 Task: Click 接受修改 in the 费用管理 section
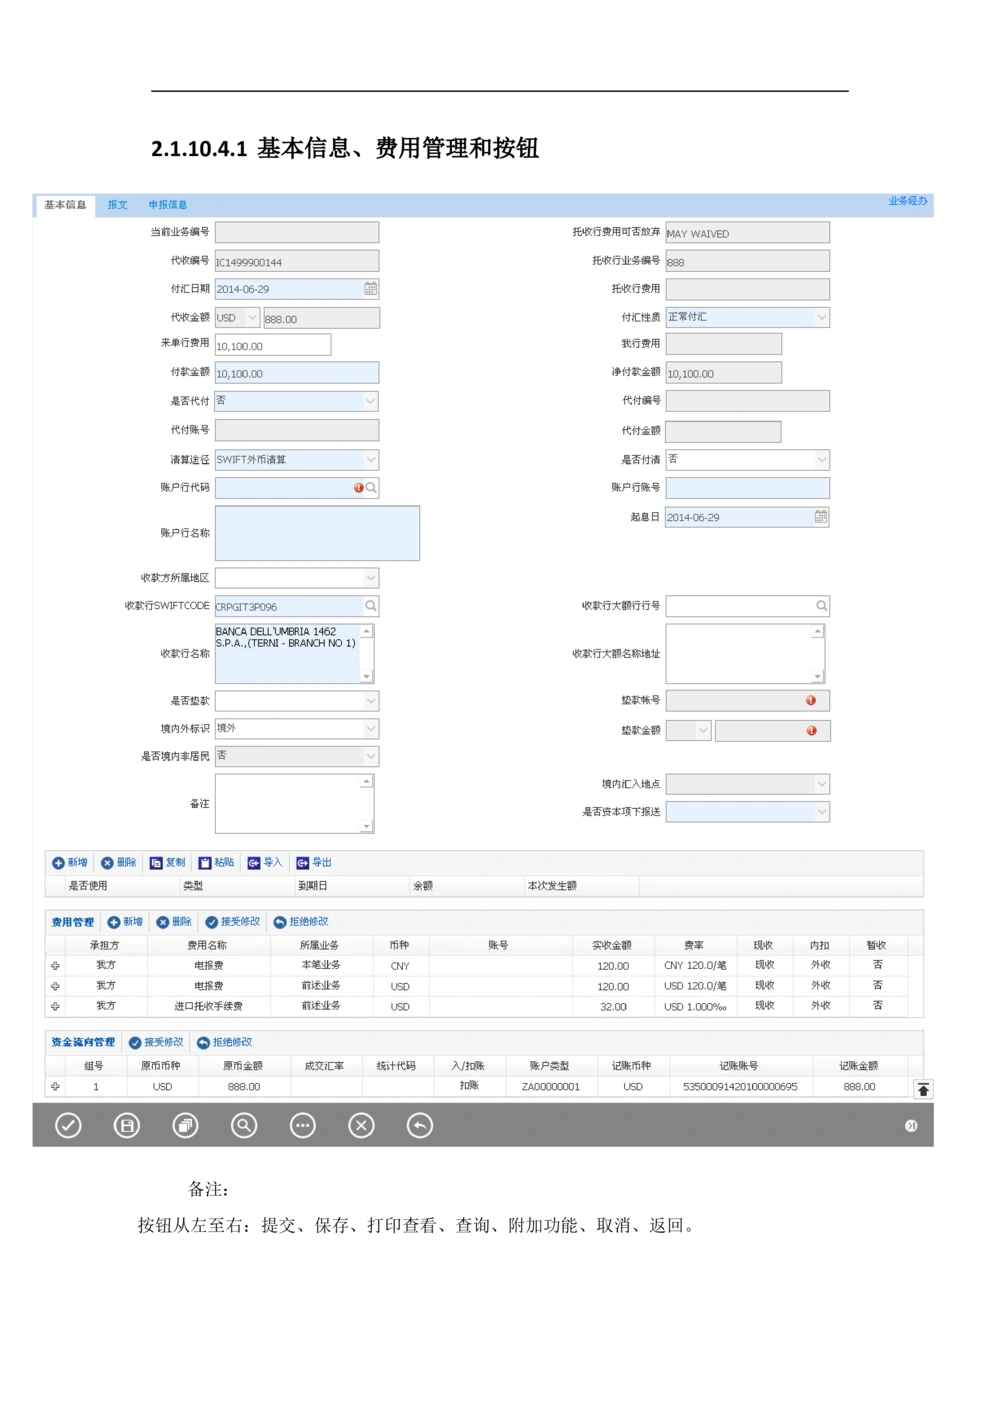tap(232, 922)
